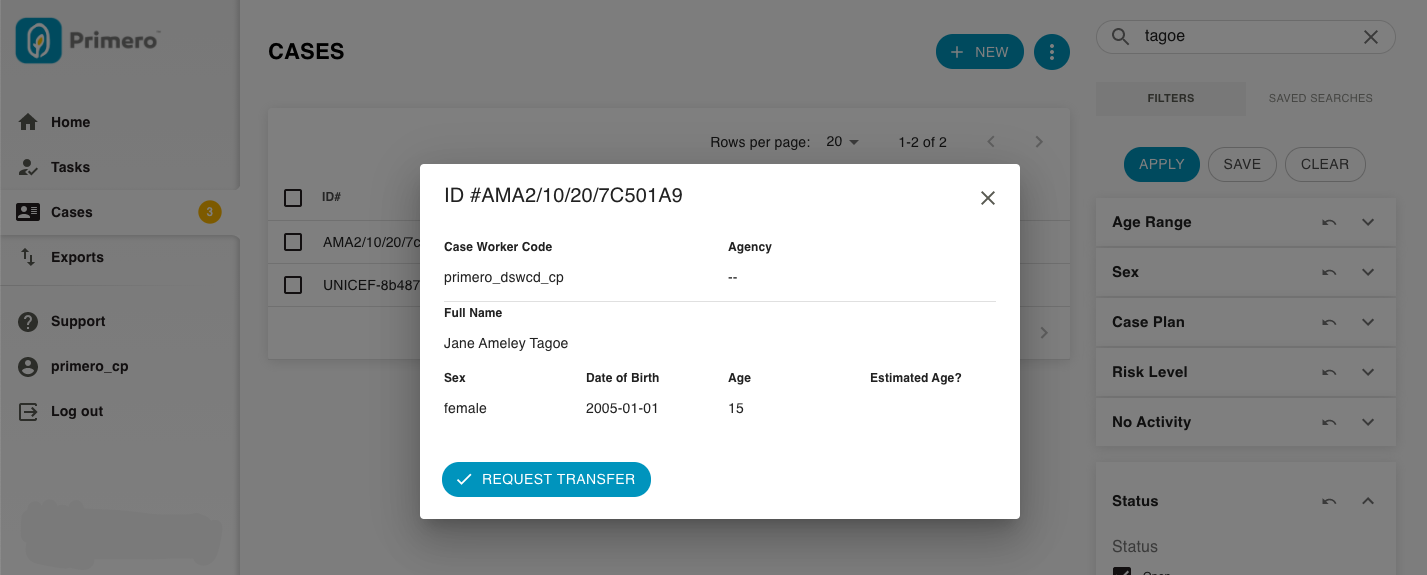This screenshot has width=1427, height=575.
Task: Expand the Risk Level filter
Action: pos(1369,372)
